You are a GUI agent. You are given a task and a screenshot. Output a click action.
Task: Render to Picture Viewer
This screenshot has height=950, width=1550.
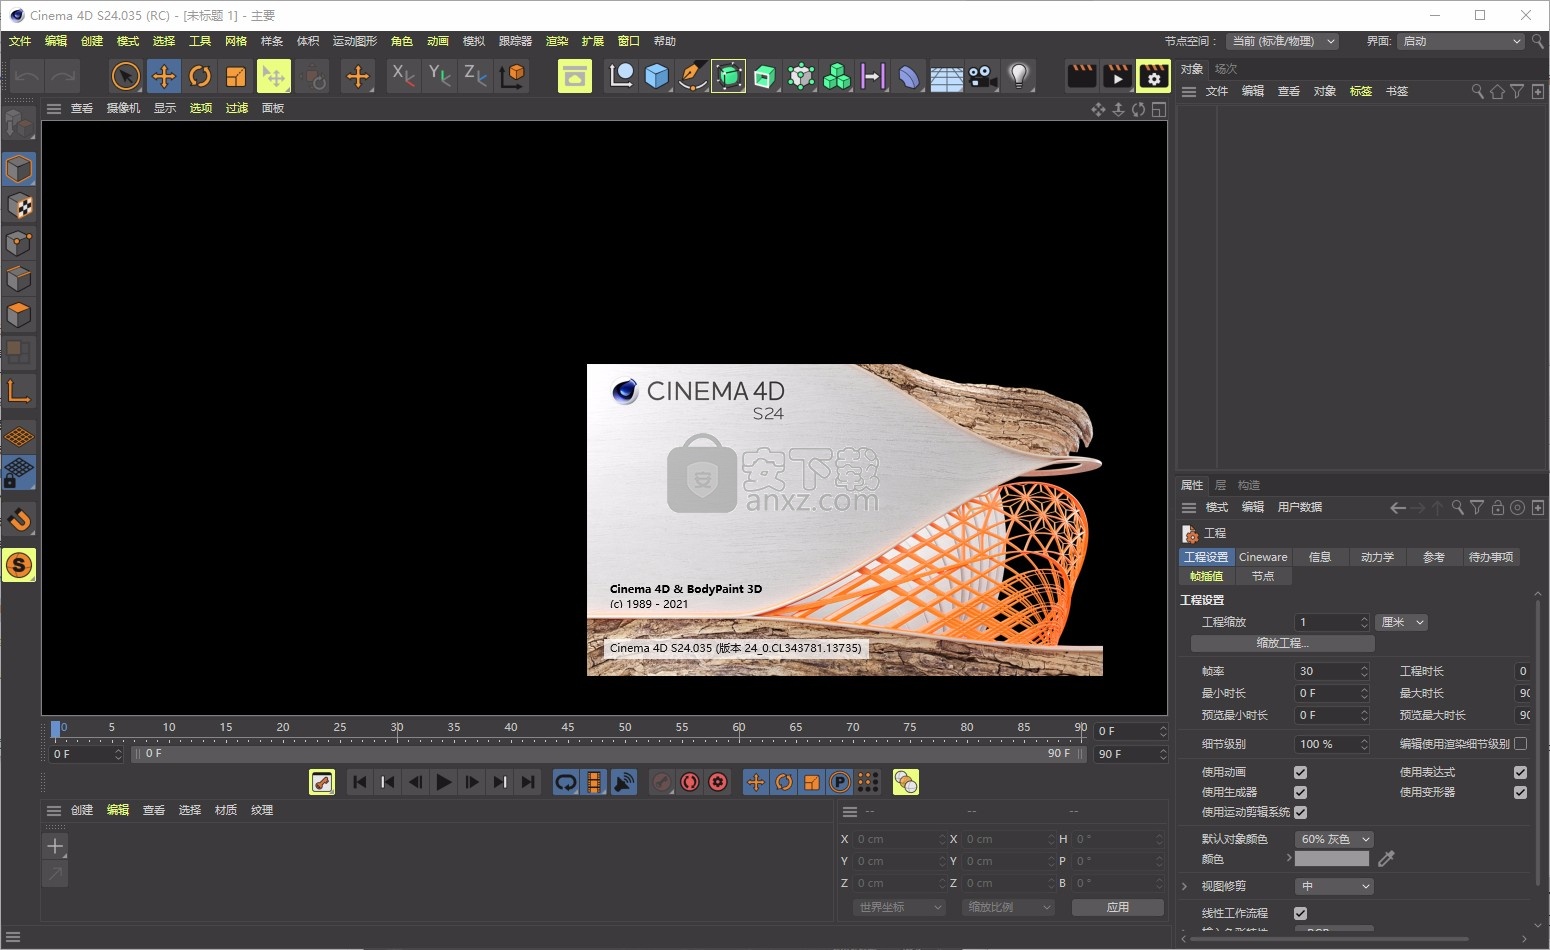point(1118,76)
